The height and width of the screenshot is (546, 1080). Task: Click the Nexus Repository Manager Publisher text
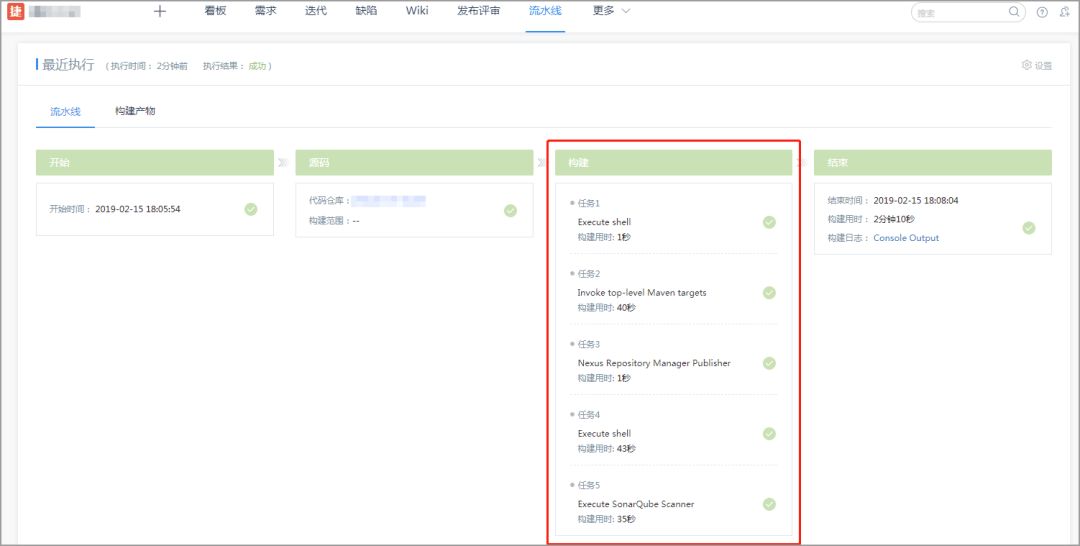(654, 363)
